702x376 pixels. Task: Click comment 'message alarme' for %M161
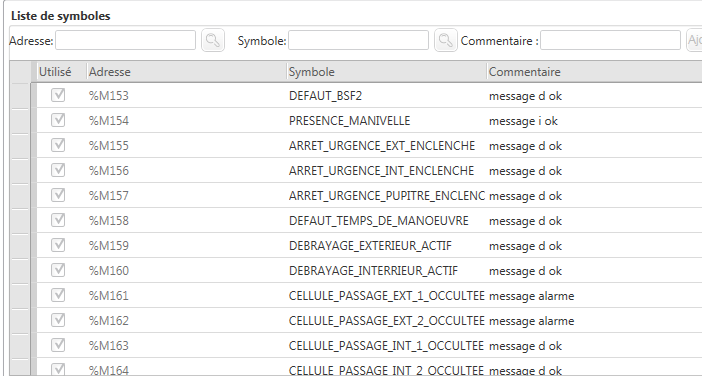point(531,296)
